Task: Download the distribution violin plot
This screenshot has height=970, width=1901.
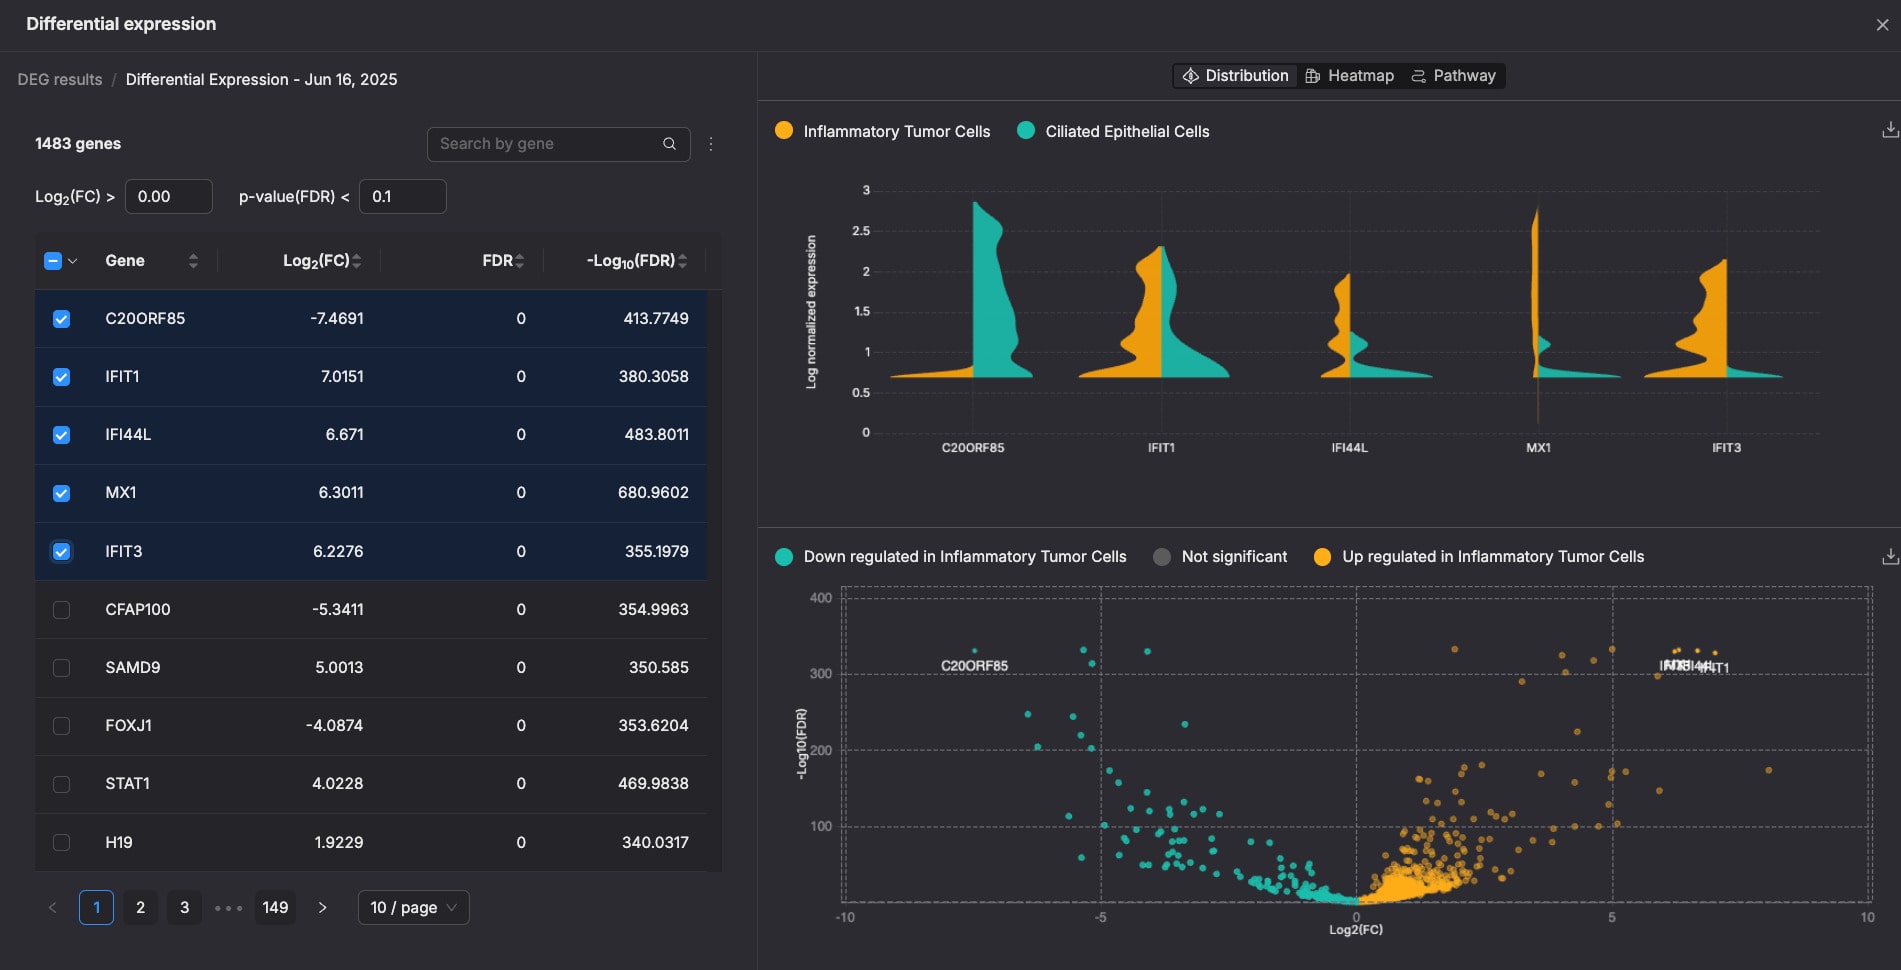Action: point(1889,131)
